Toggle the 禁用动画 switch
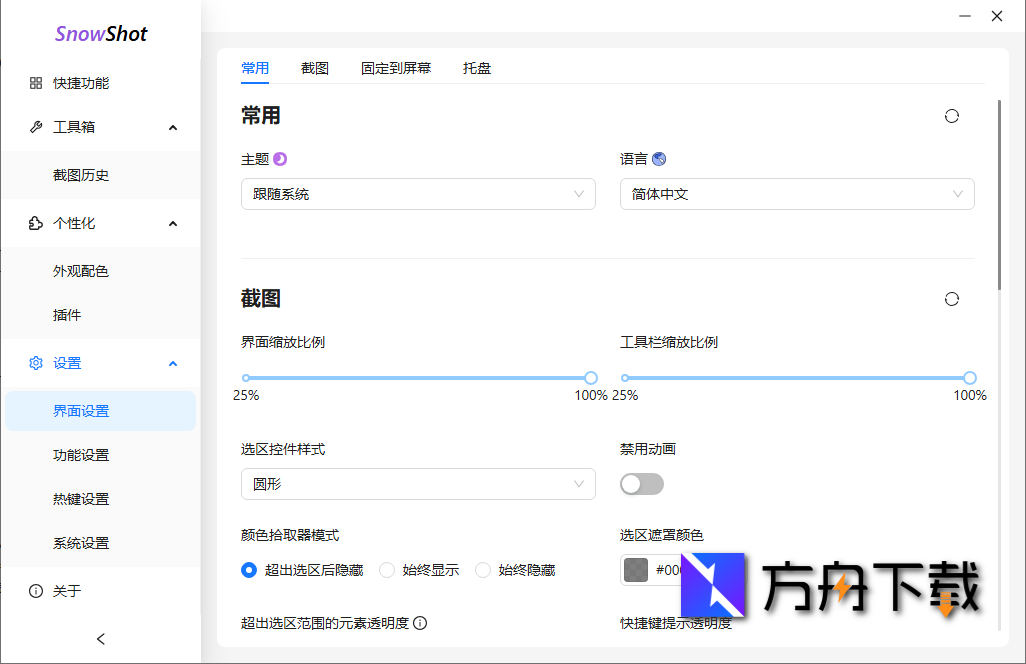The width and height of the screenshot is (1026, 664). [641, 483]
